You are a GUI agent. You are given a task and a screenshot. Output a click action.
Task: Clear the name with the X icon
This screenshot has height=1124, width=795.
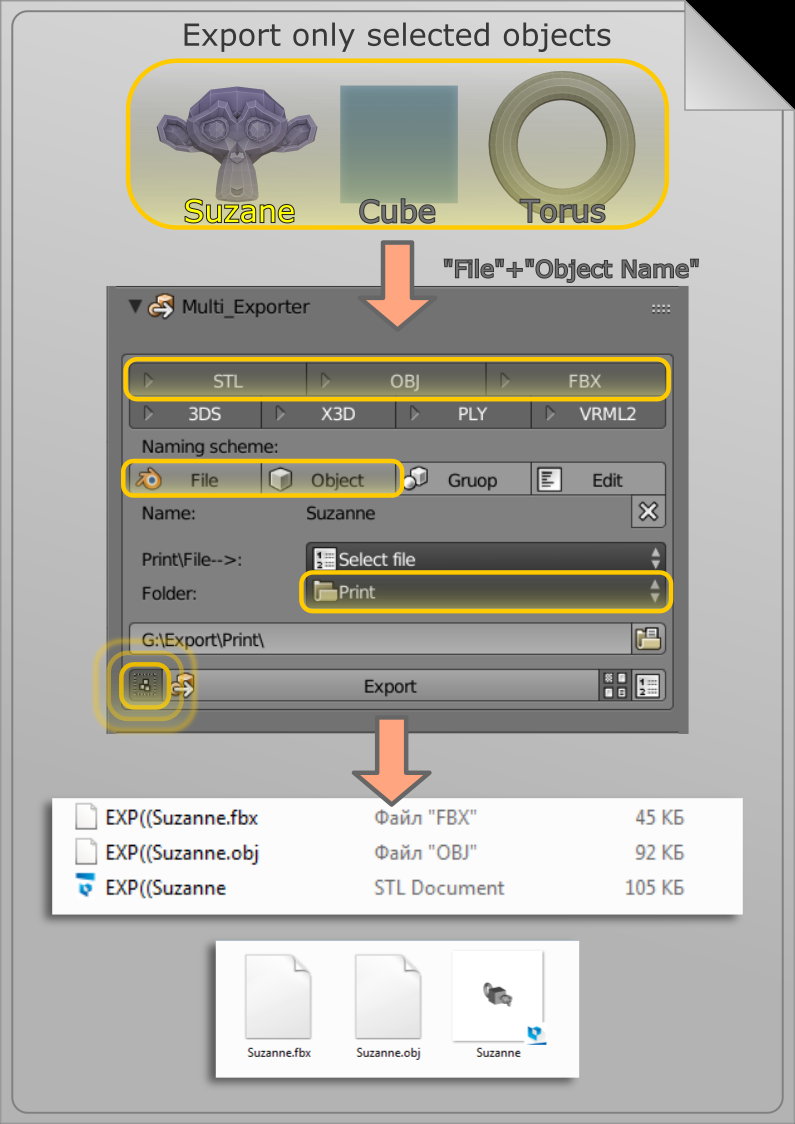pos(648,512)
